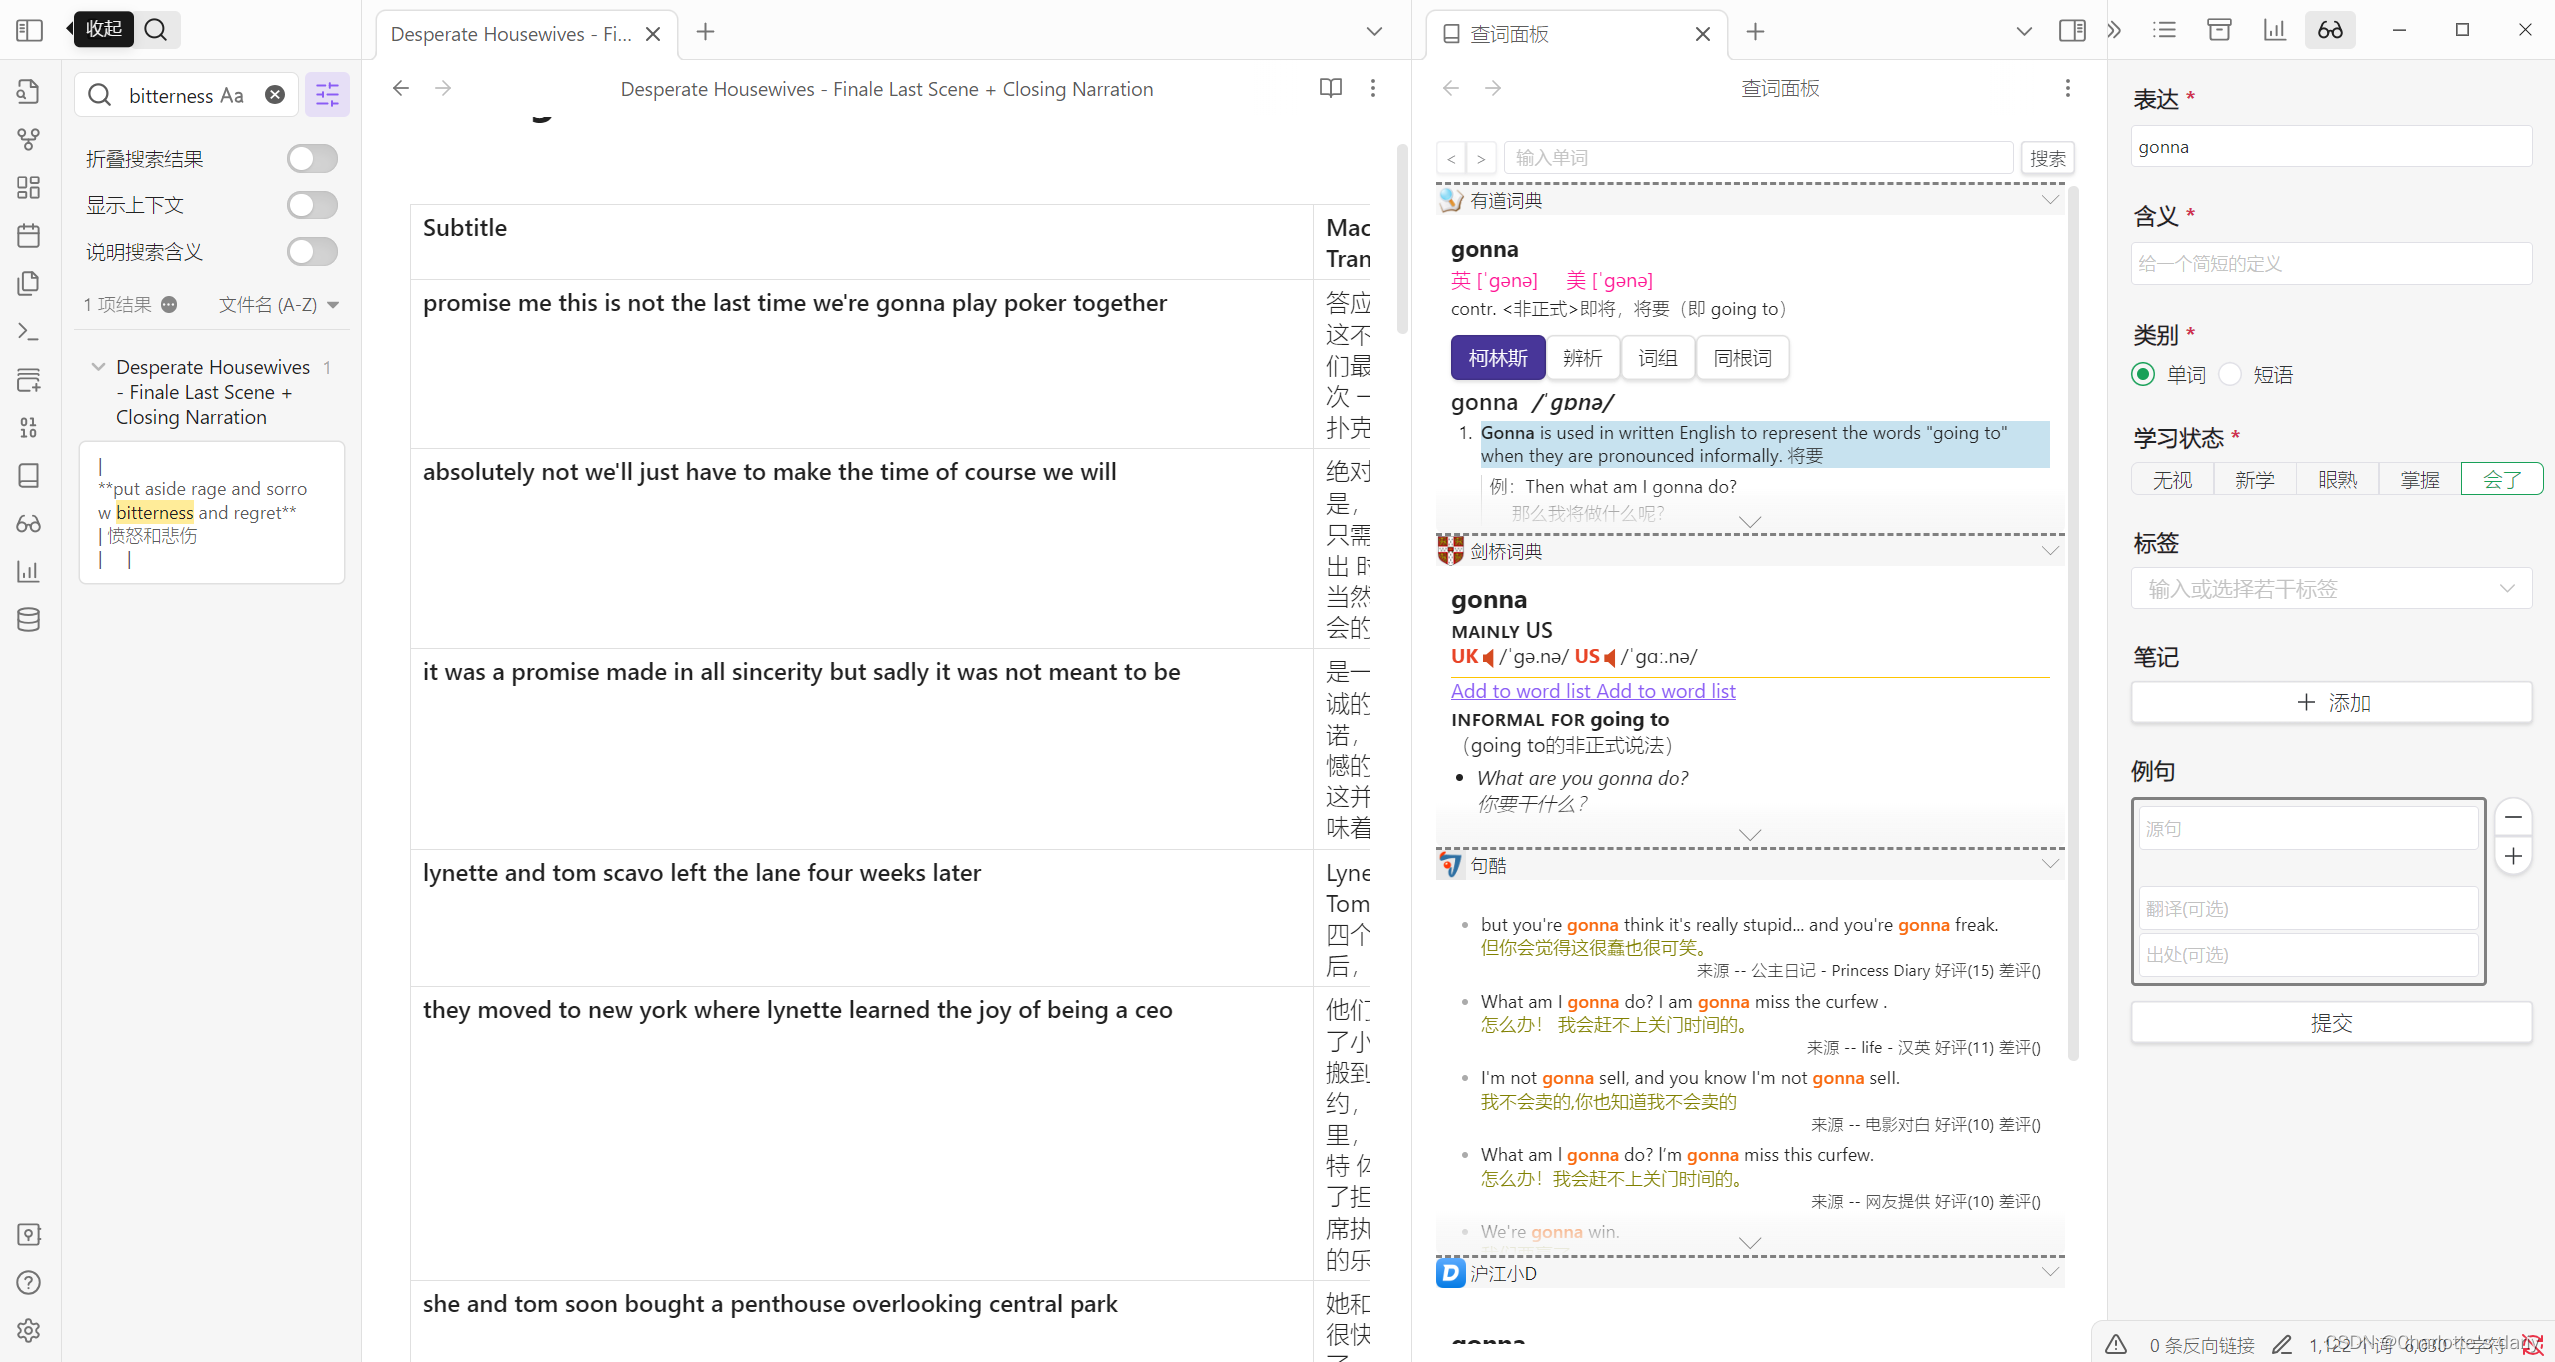2555x1362 pixels.
Task: Click Add to word list link
Action: (1519, 691)
